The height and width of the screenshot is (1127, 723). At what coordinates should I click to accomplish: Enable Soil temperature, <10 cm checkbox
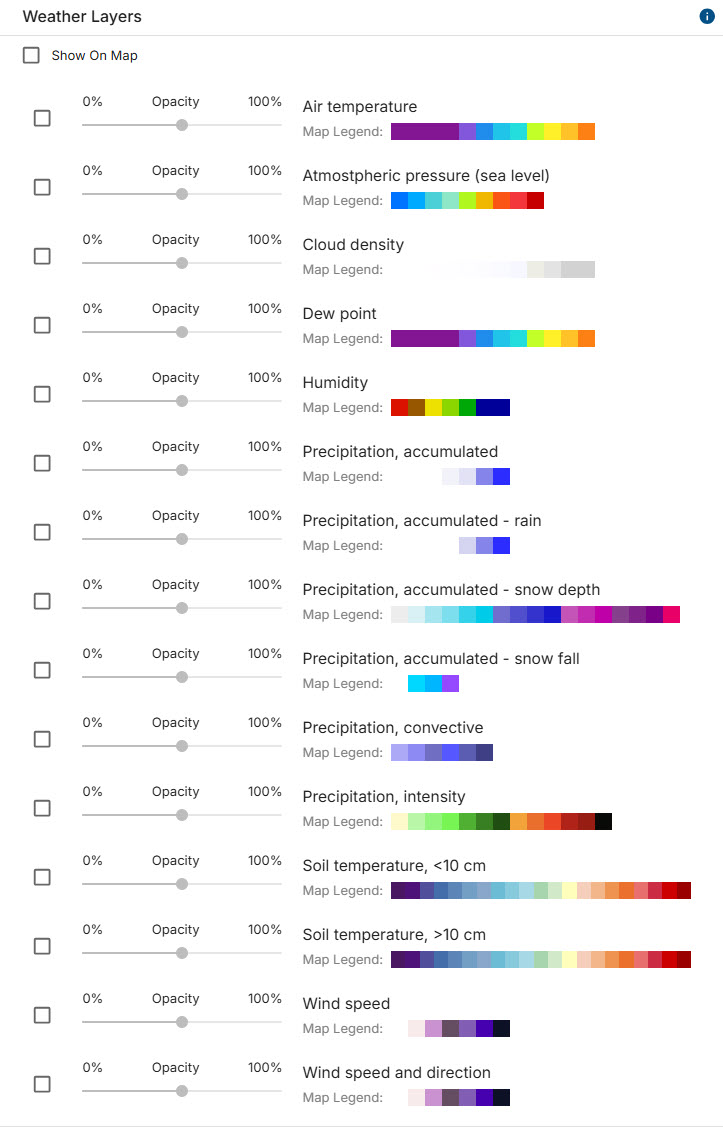click(42, 877)
